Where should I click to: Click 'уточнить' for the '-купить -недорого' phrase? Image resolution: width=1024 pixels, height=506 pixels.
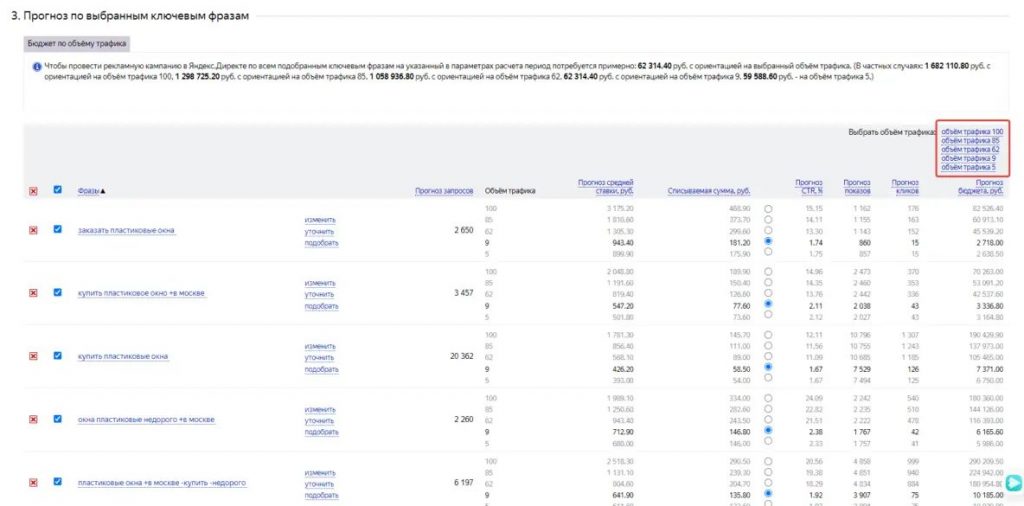coord(319,484)
